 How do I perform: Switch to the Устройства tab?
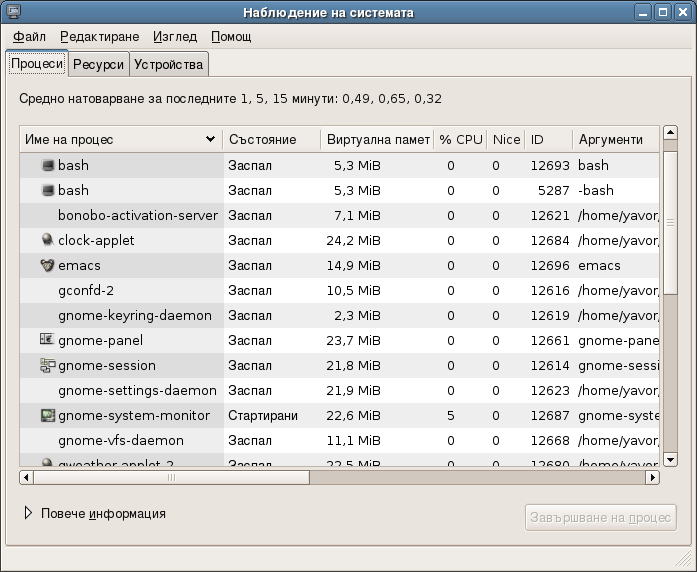coord(168,64)
